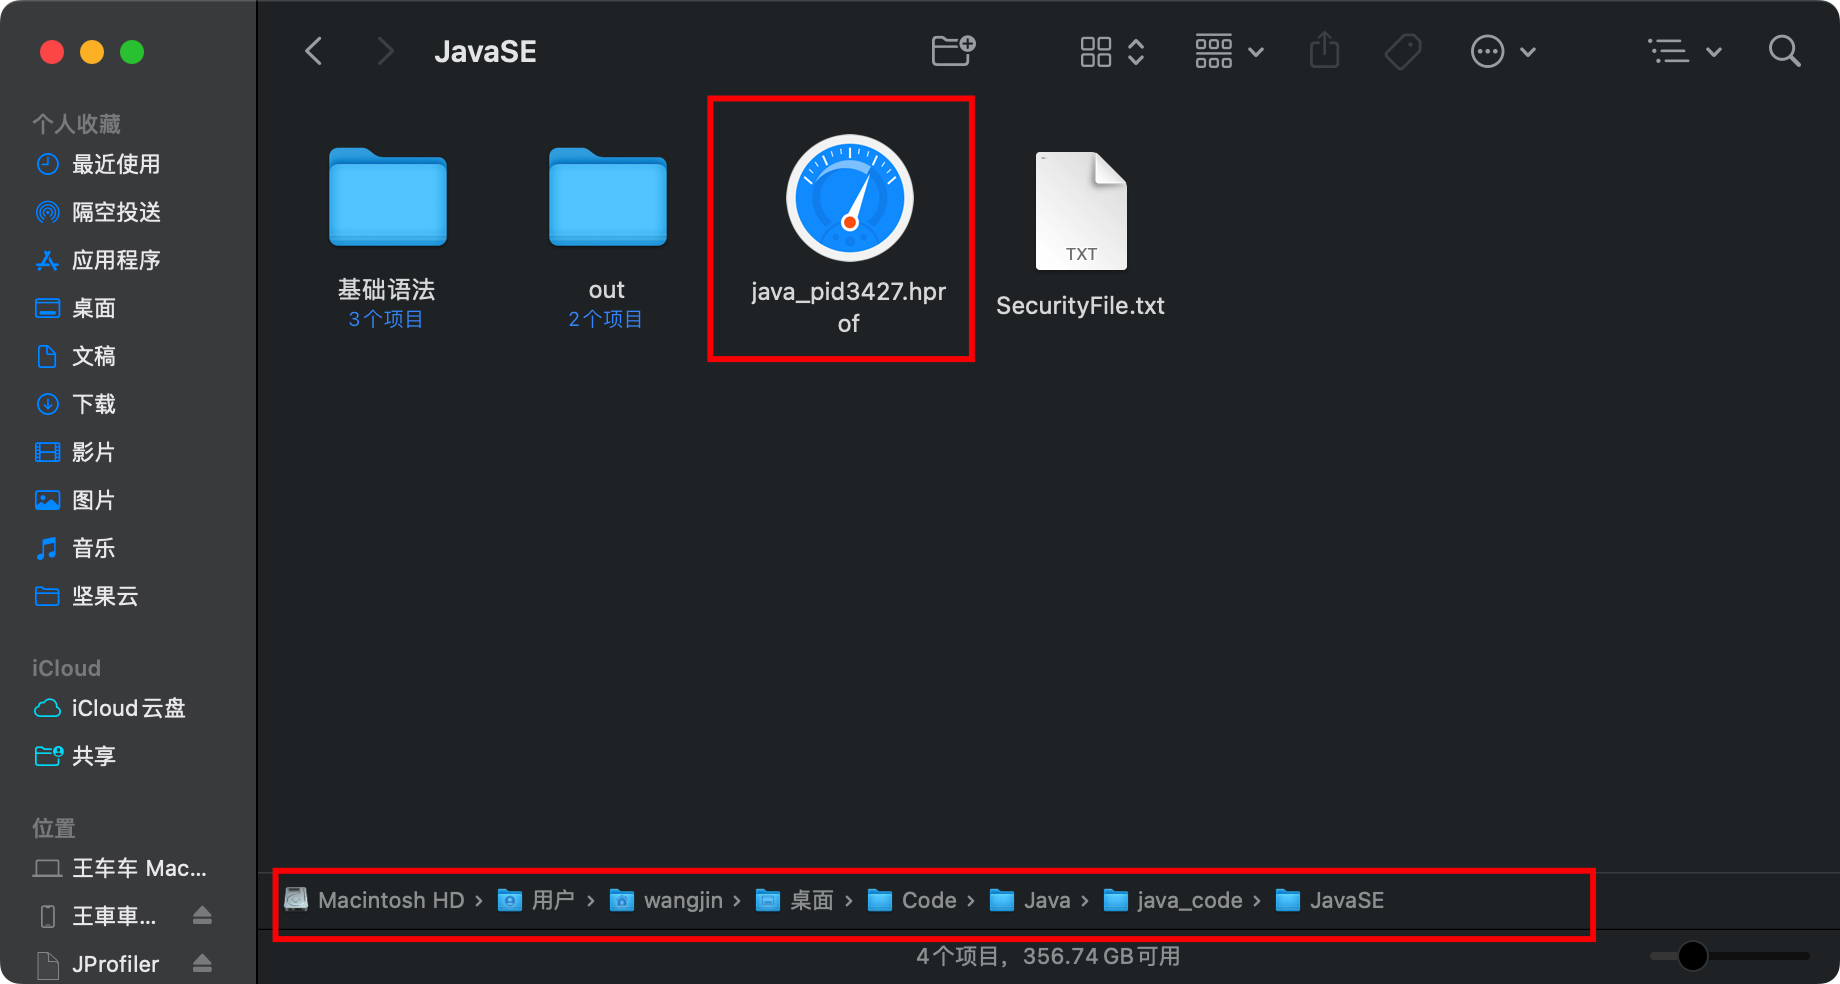Select JProfiler volume in sidebar
1840x984 pixels.
coord(100,964)
